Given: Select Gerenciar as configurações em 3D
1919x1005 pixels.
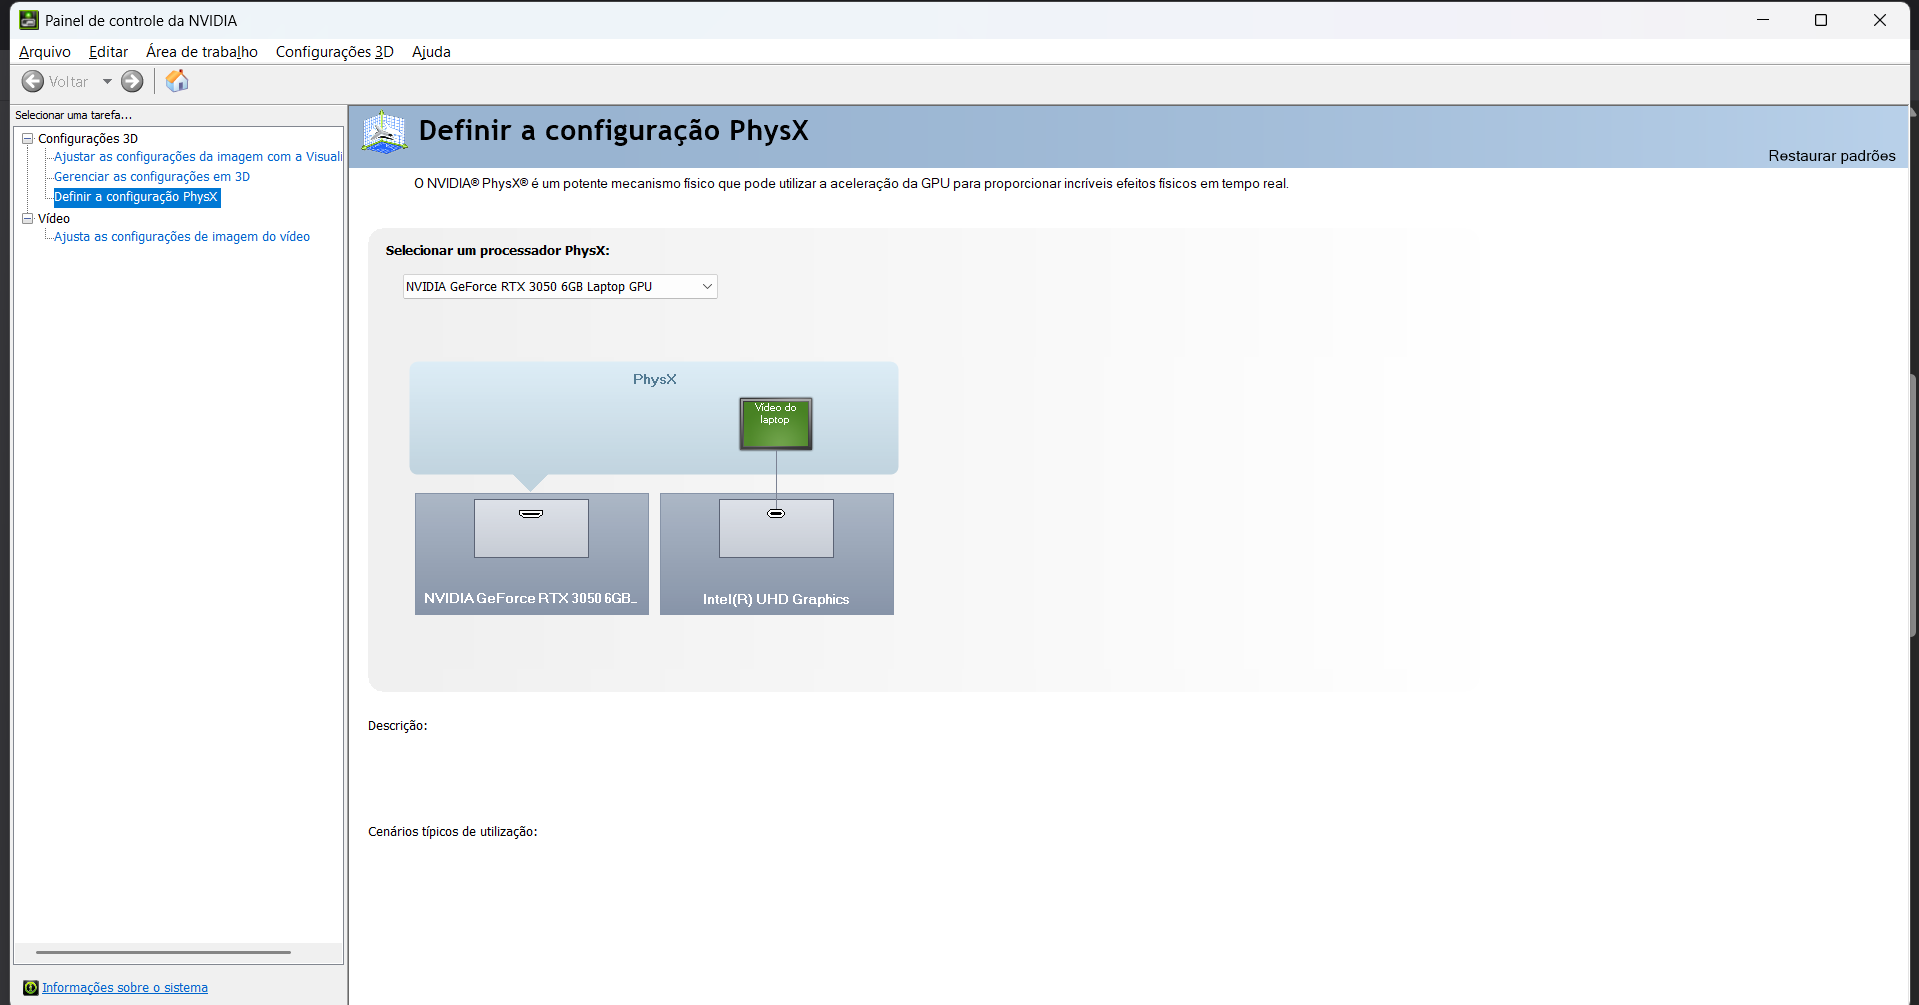Looking at the screenshot, I should [152, 177].
